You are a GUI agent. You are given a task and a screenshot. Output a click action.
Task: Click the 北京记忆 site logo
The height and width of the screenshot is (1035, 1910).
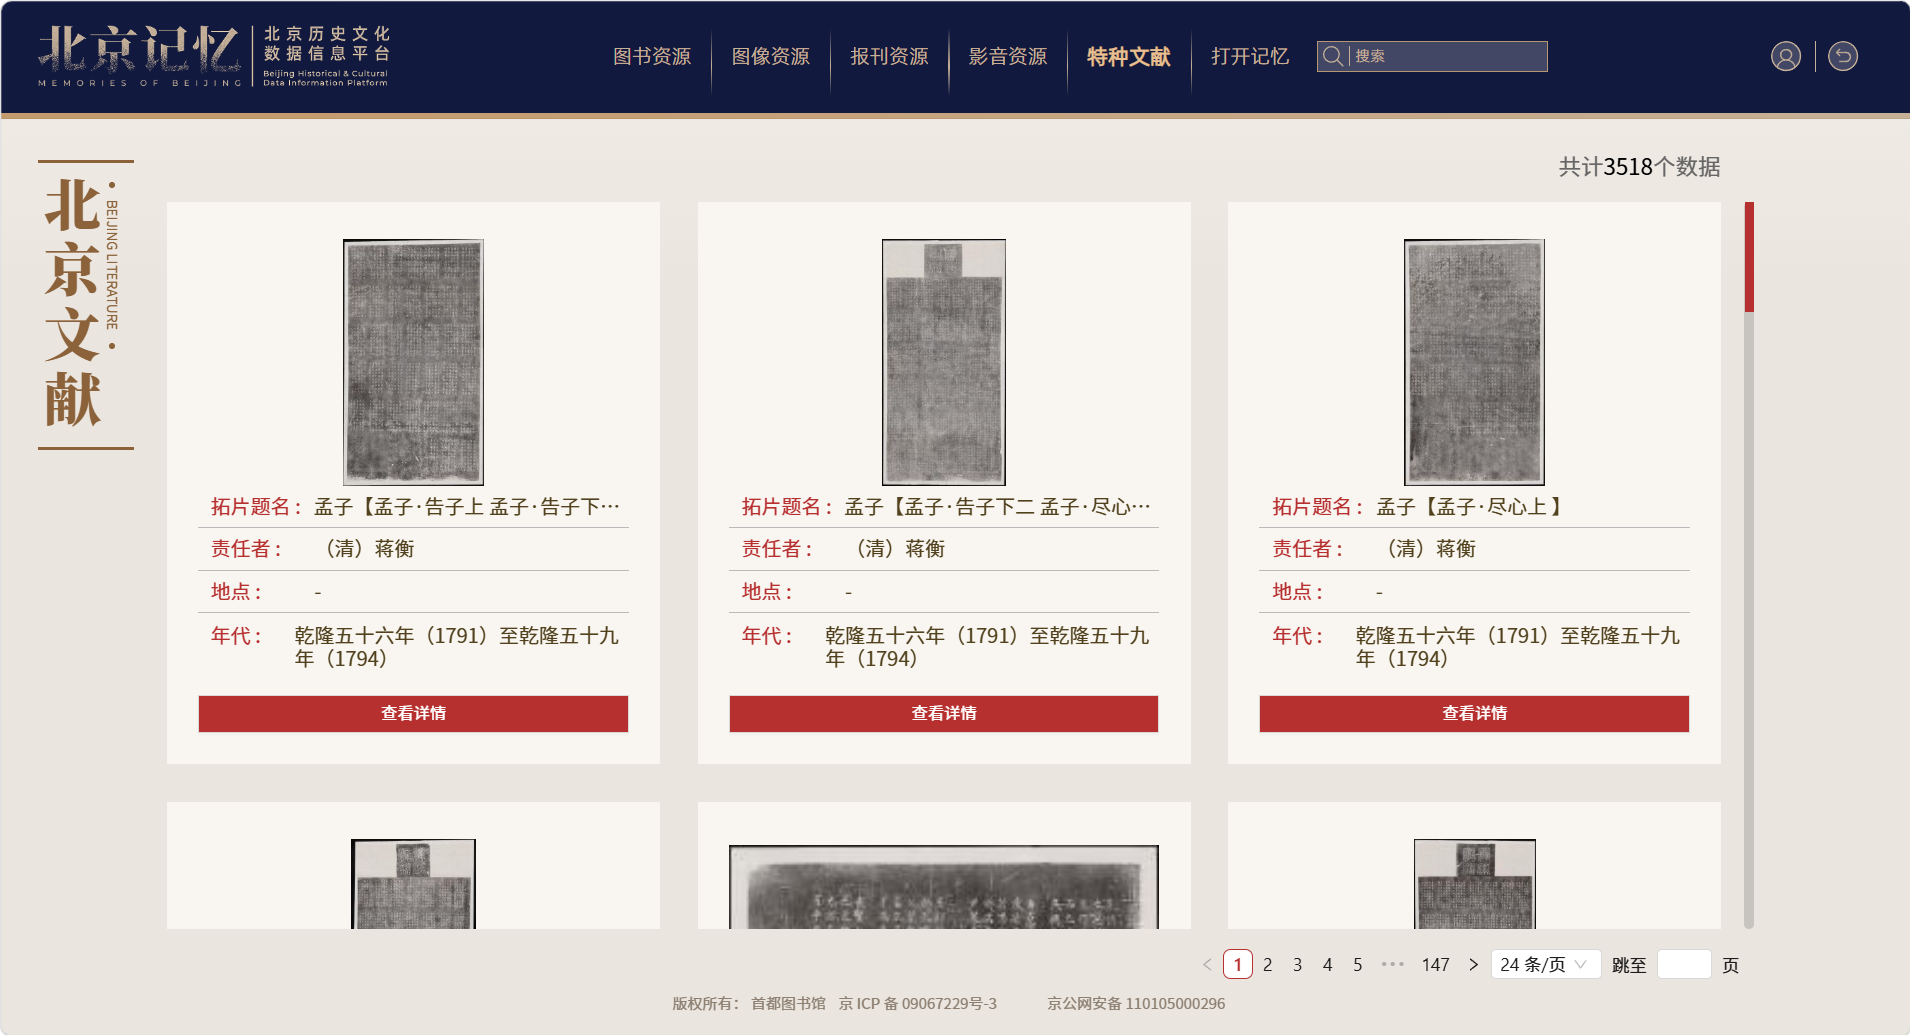click(x=139, y=54)
